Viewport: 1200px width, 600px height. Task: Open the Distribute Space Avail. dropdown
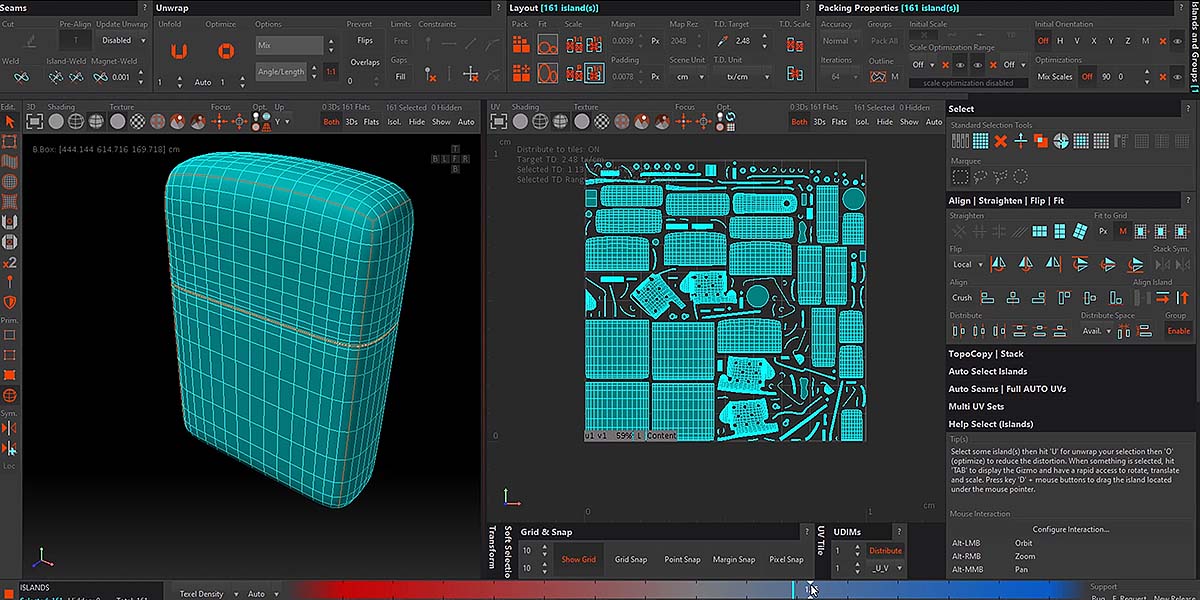[1097, 331]
